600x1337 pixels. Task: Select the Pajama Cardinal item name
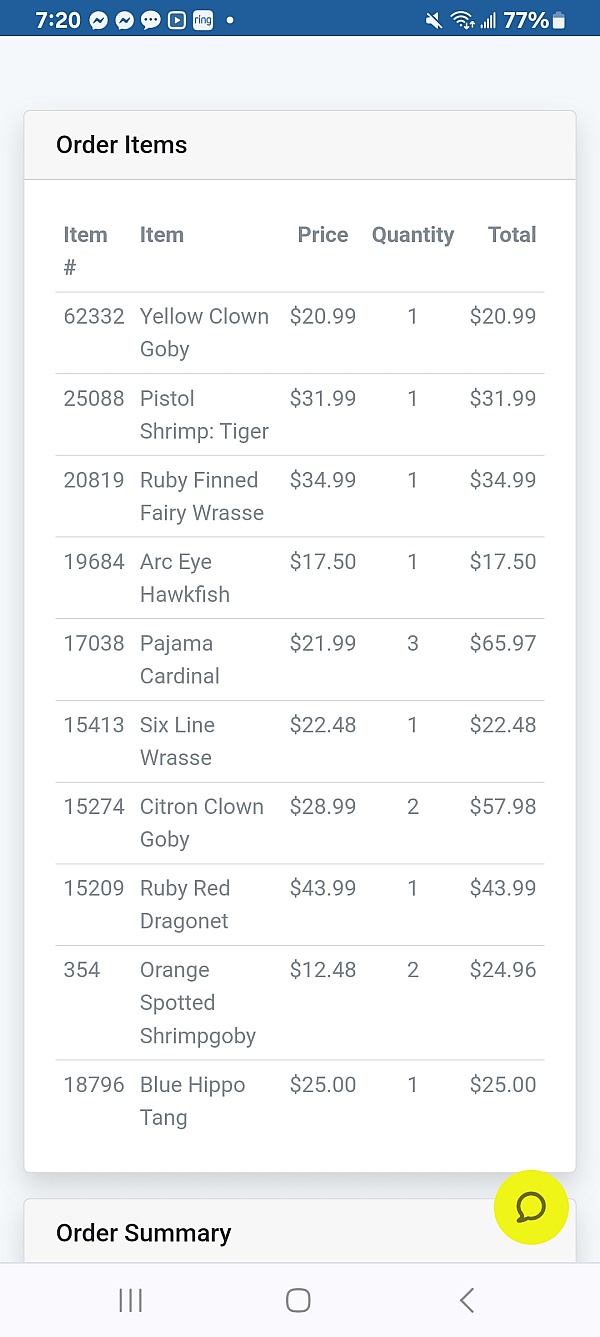(x=180, y=659)
